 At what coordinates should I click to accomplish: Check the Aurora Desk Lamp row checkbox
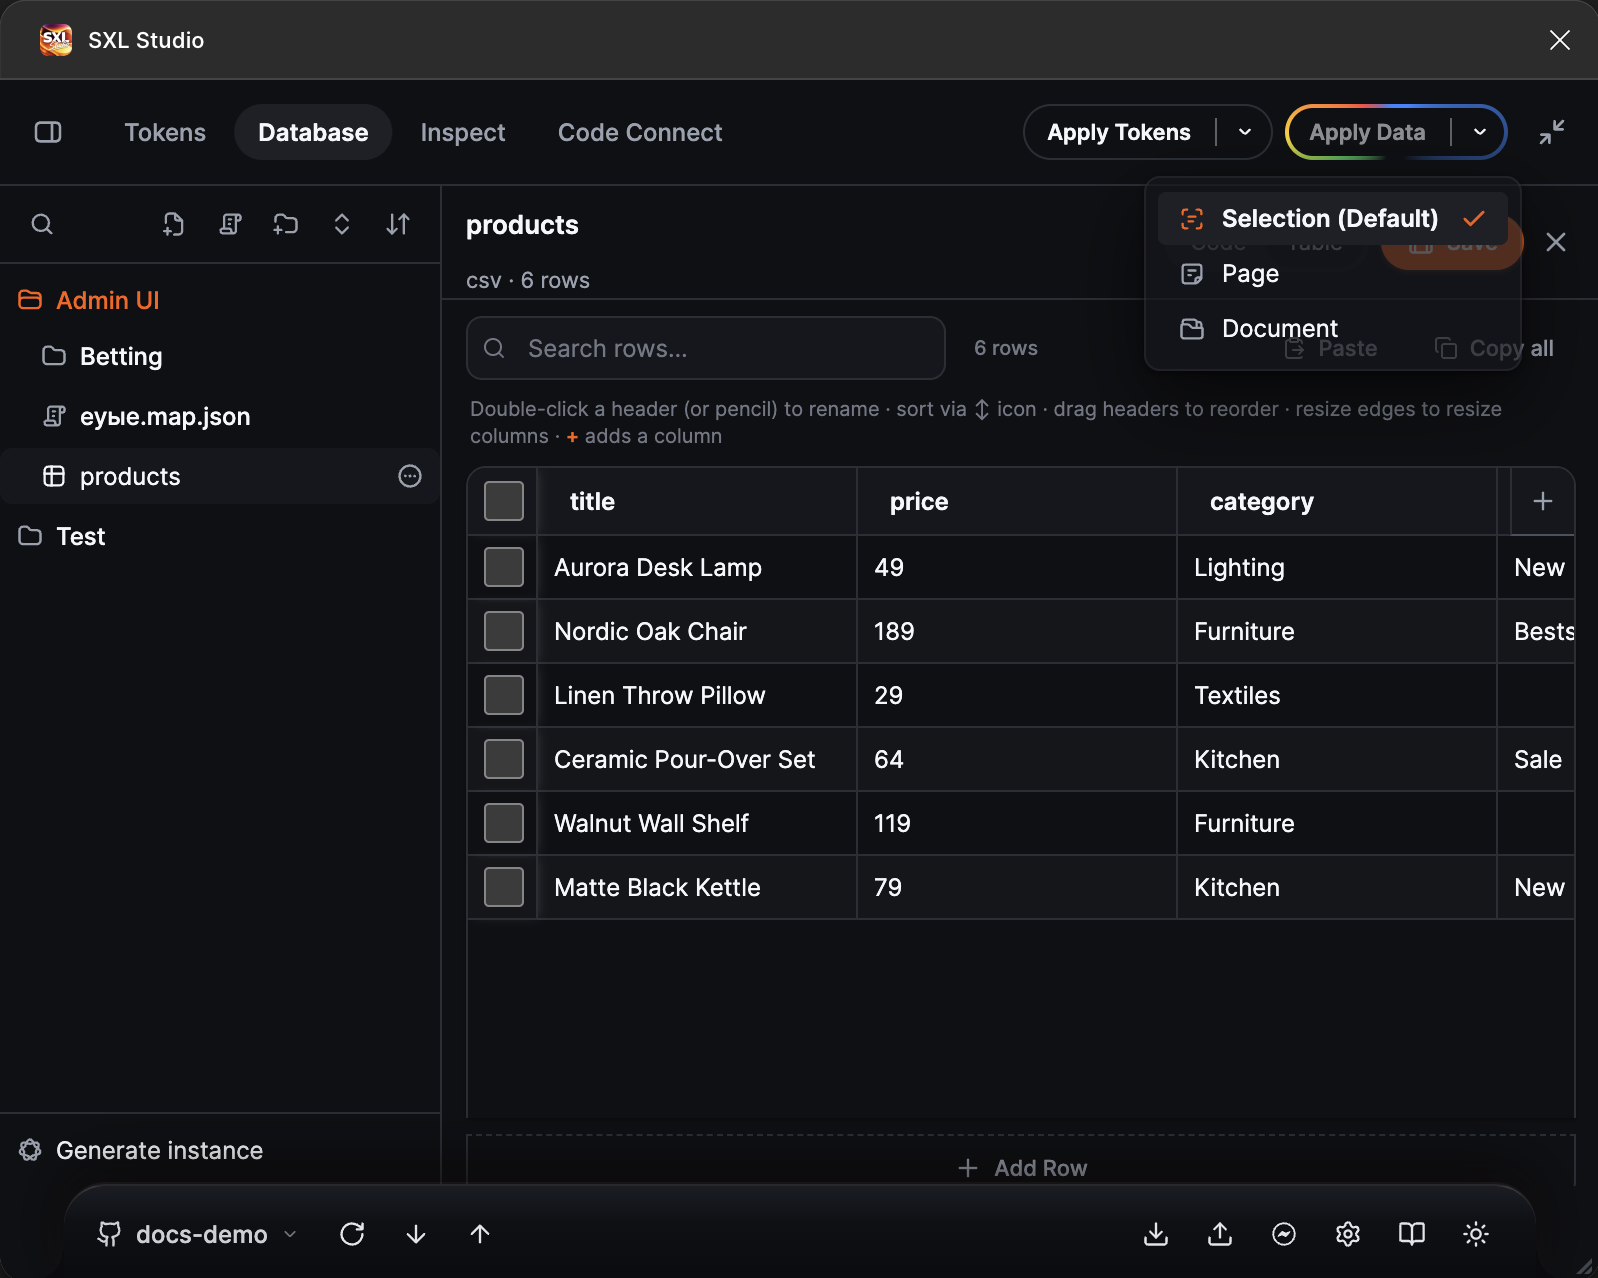click(x=504, y=567)
